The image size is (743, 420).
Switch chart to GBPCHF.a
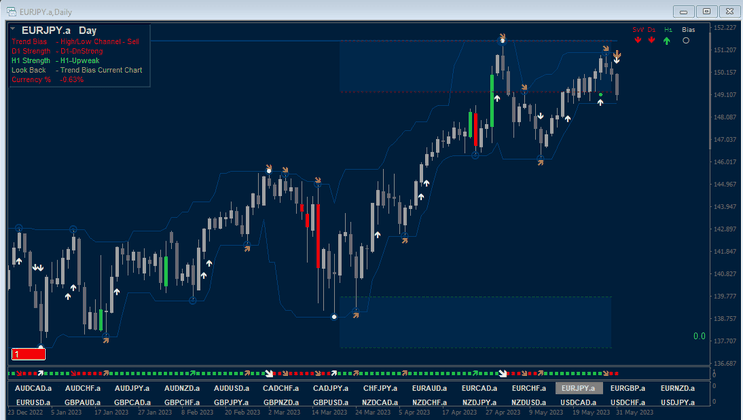pos(182,402)
